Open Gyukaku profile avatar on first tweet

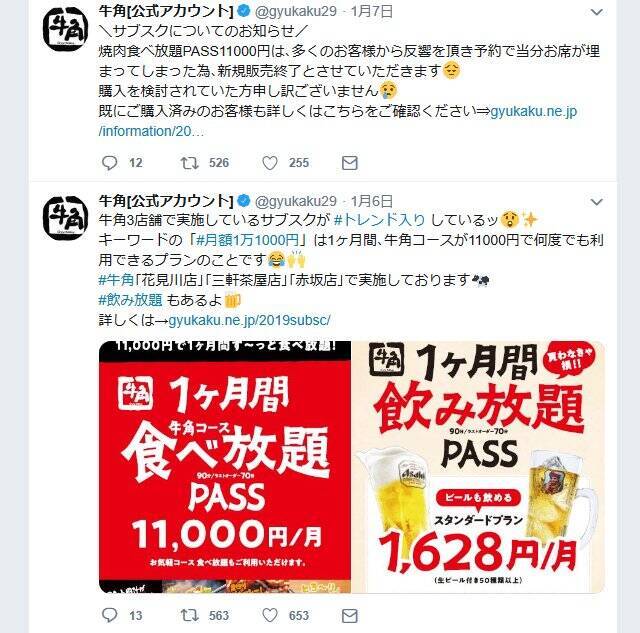[x=65, y=29]
